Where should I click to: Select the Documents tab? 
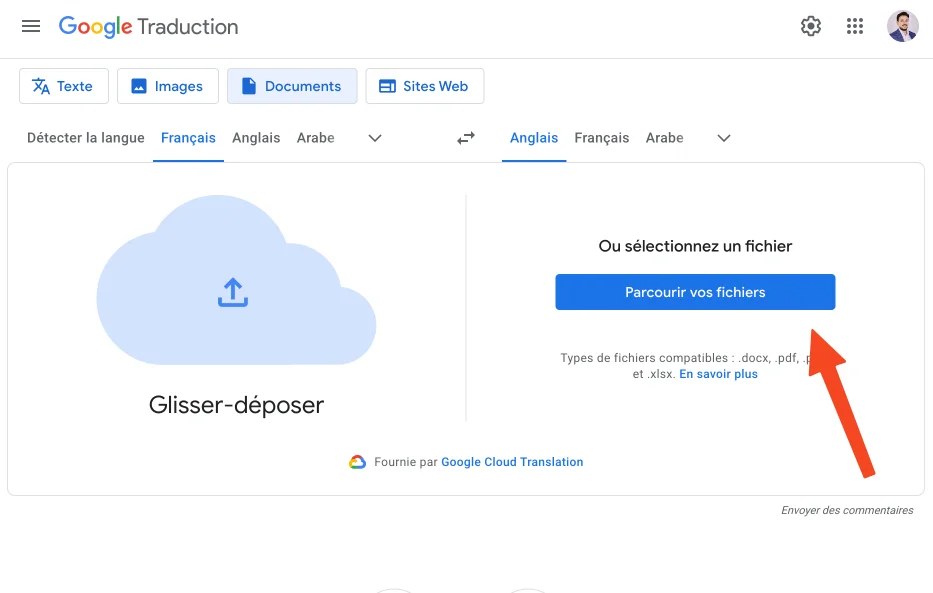pos(292,86)
